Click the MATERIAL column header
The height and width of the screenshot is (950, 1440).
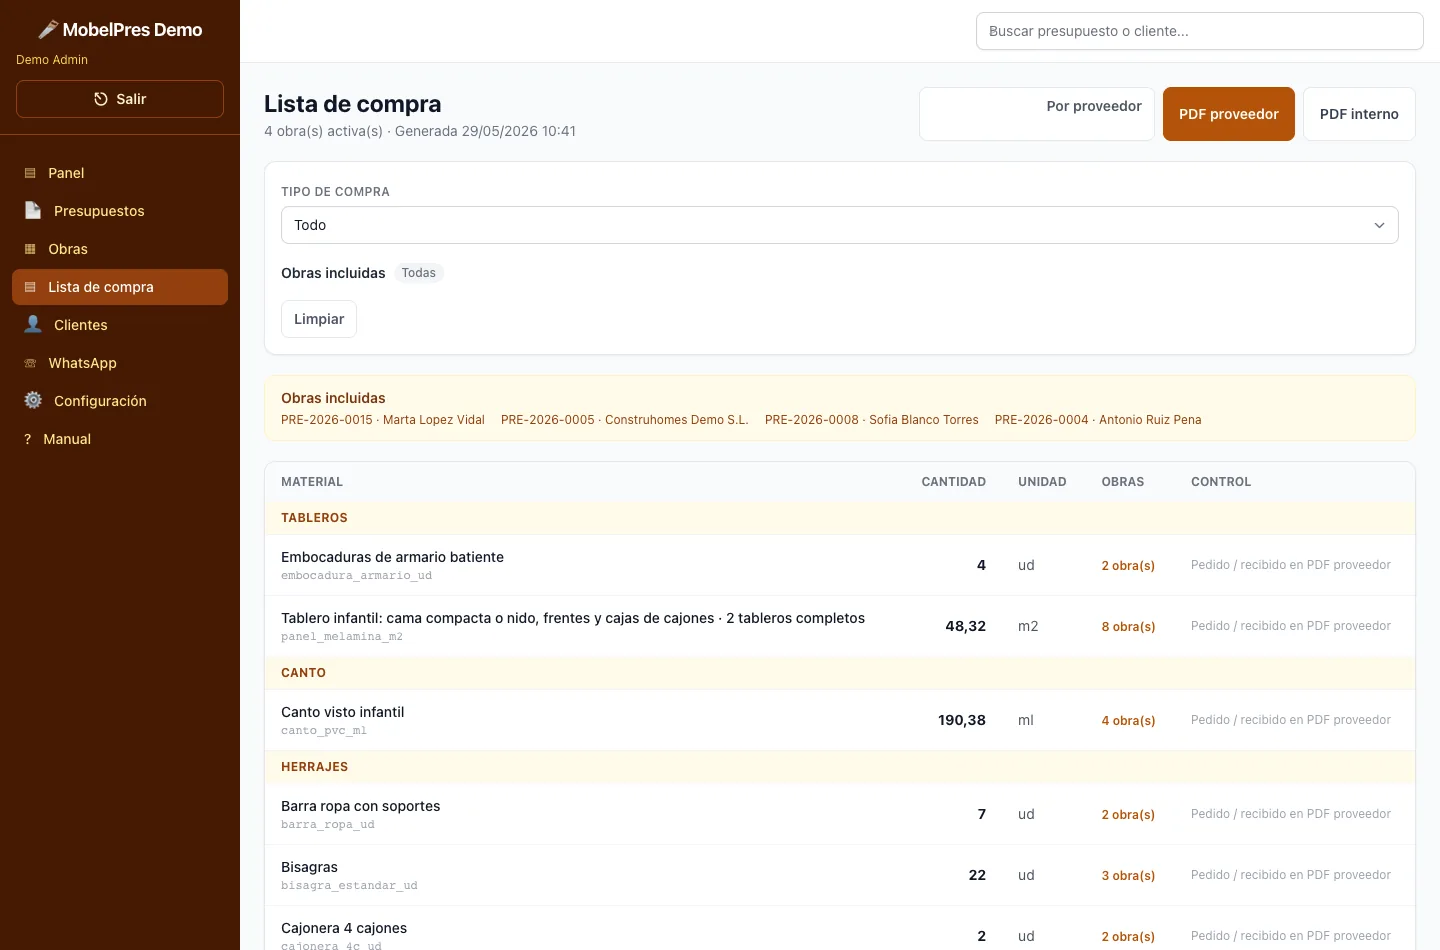pos(312,482)
